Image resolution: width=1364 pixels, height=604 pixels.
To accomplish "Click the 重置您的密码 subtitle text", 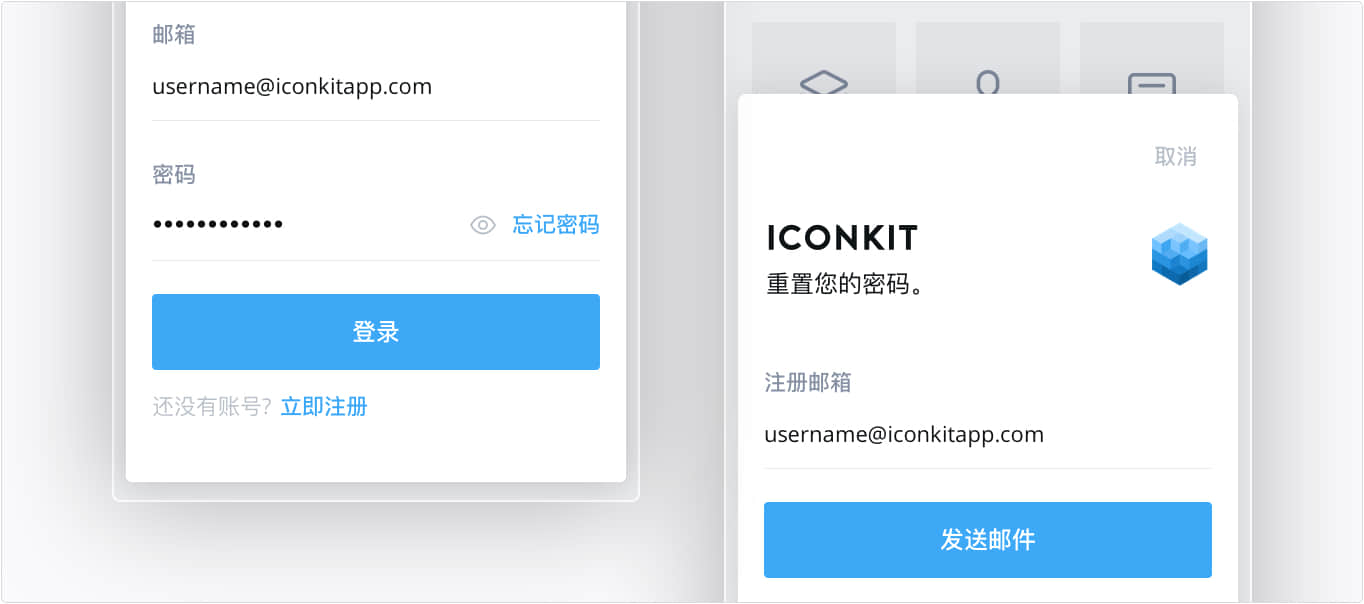I will point(845,285).
